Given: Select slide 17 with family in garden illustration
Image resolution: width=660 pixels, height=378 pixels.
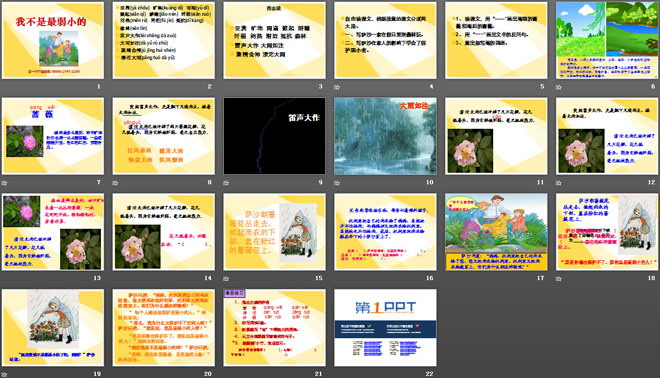Looking at the screenshot, I should (x=496, y=232).
